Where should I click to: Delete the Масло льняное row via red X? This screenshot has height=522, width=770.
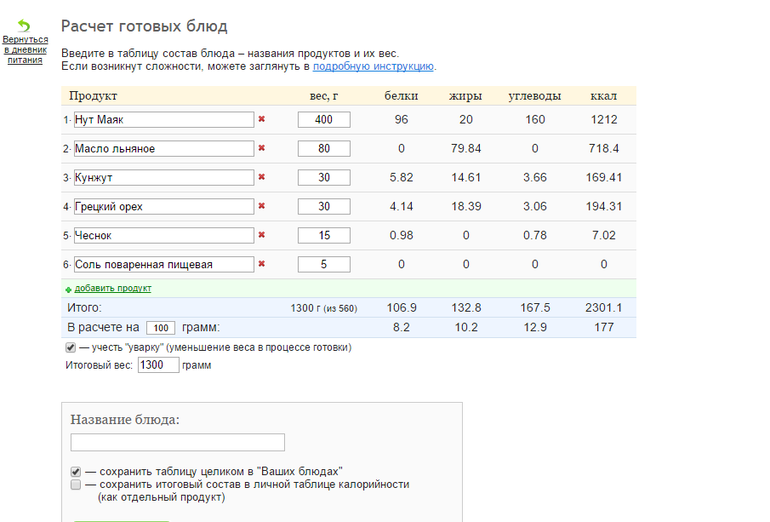coord(262,149)
